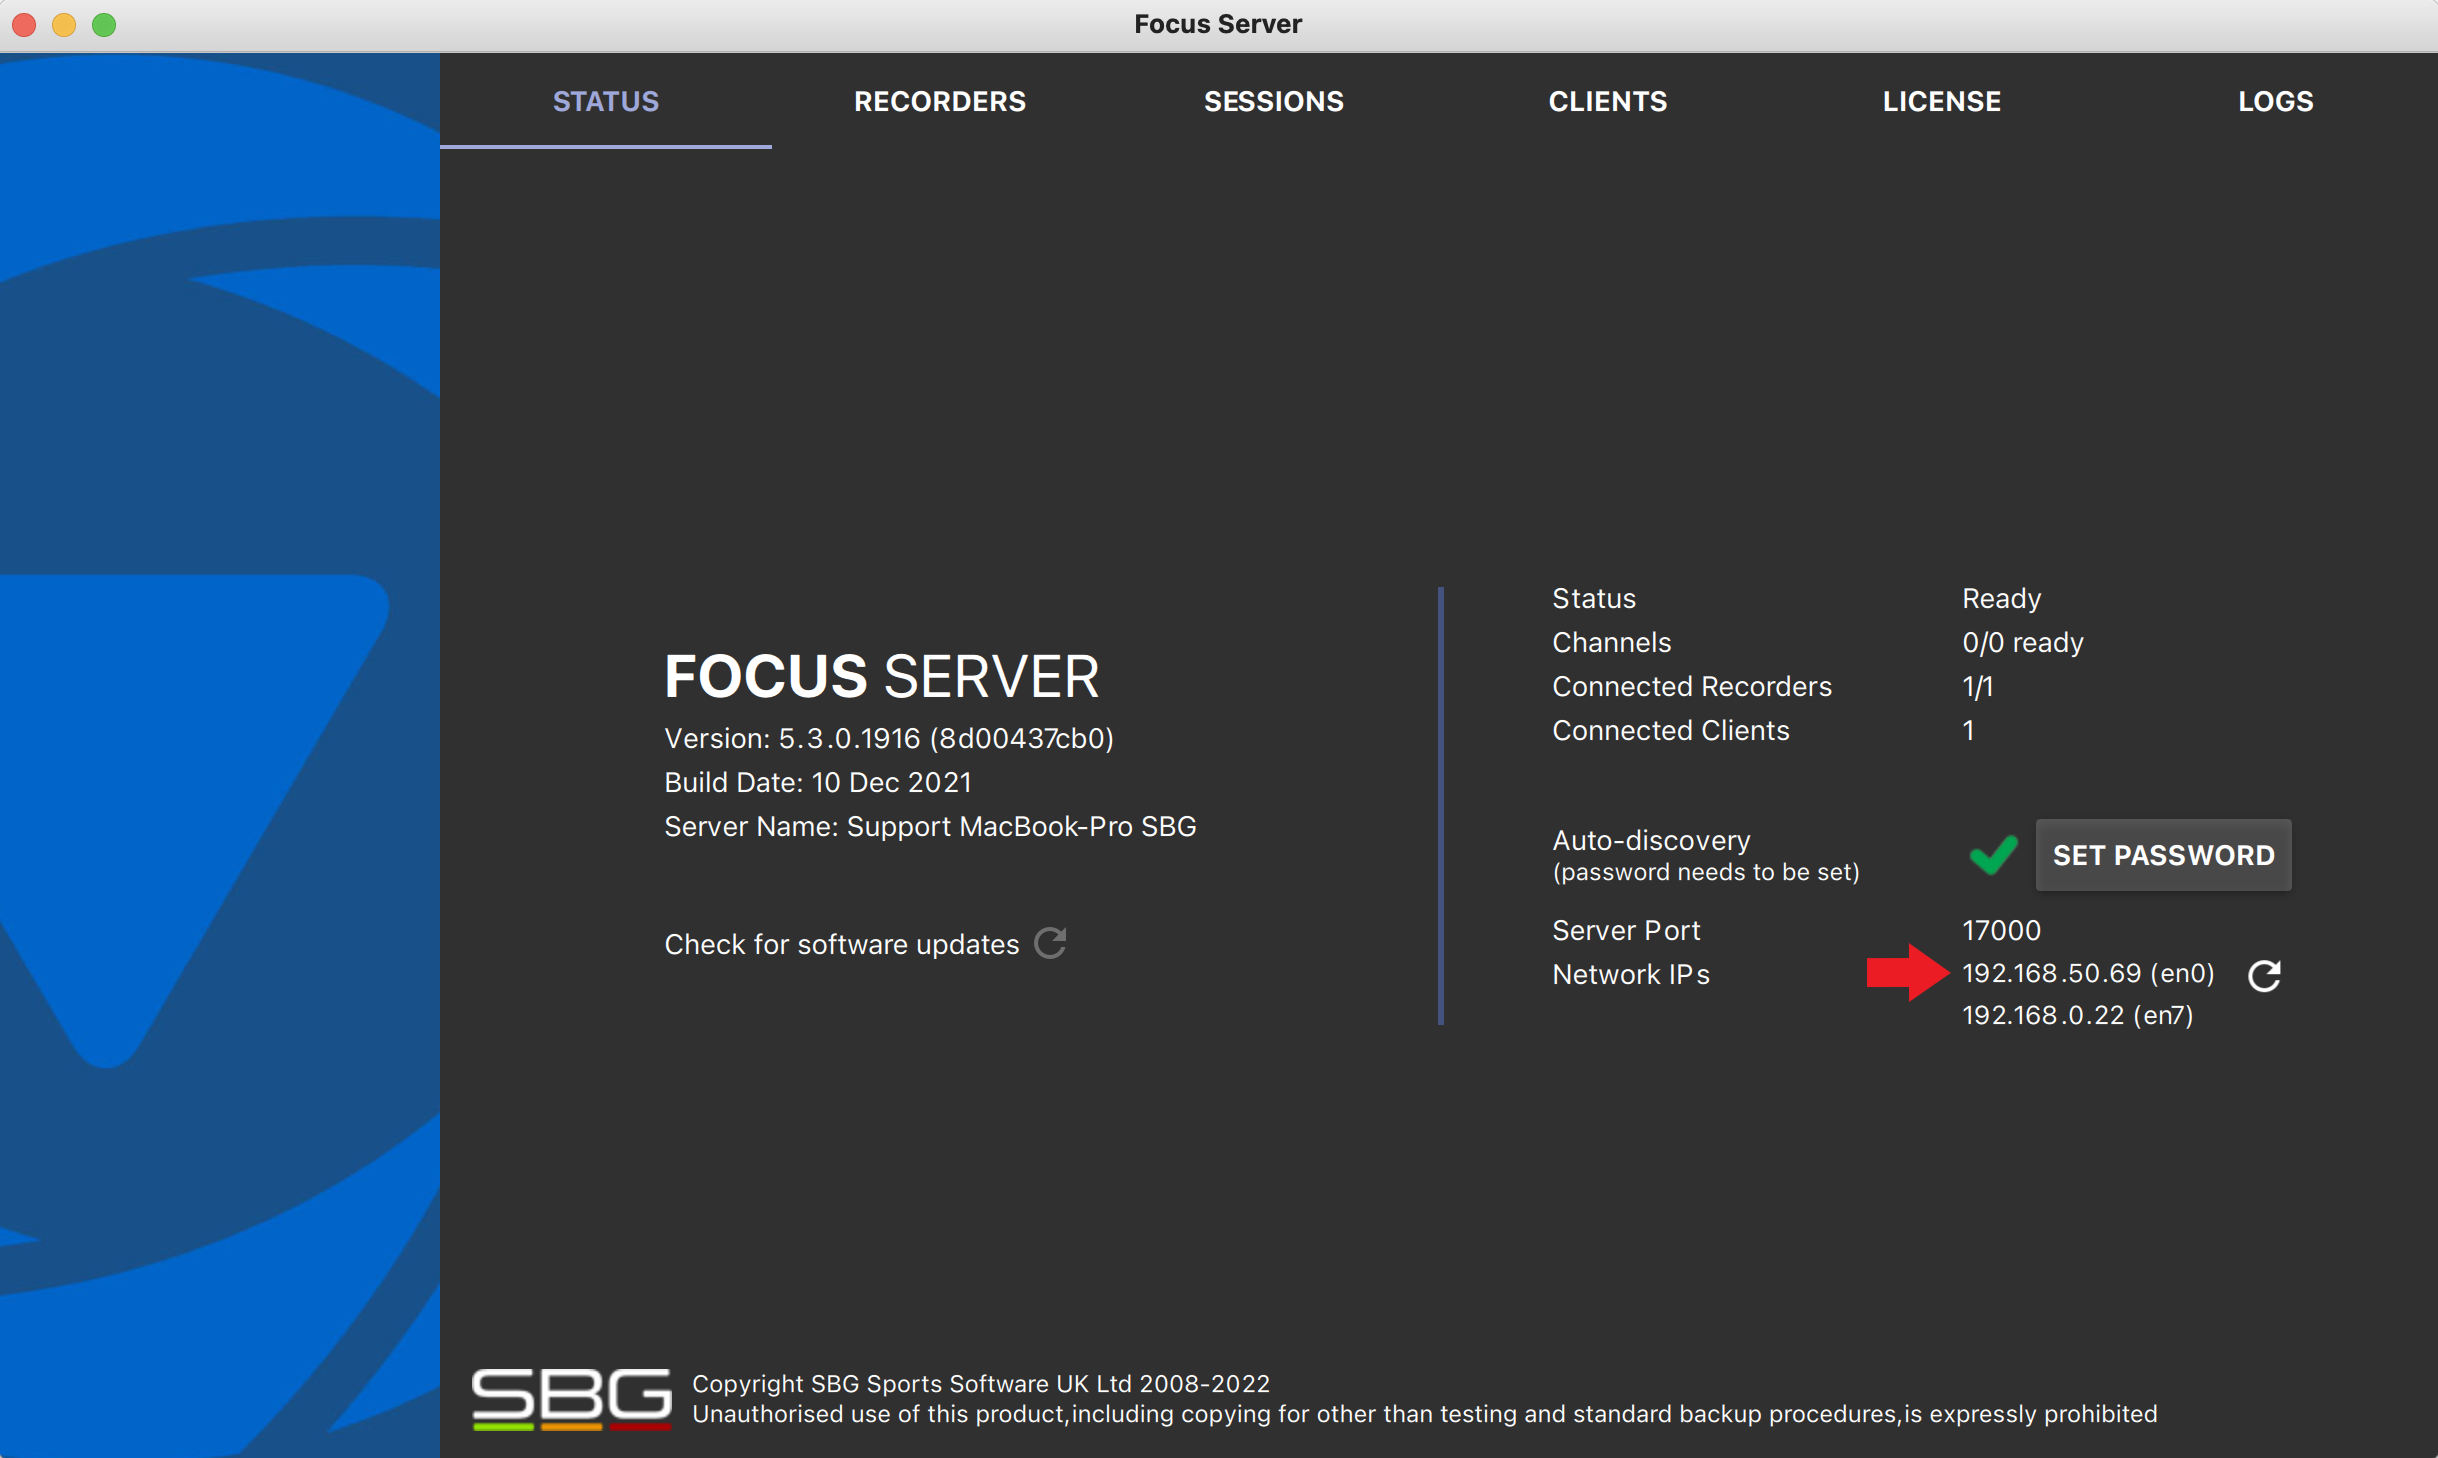Click the Auto-discovery label
The width and height of the screenshot is (2438, 1458).
coord(1651,840)
